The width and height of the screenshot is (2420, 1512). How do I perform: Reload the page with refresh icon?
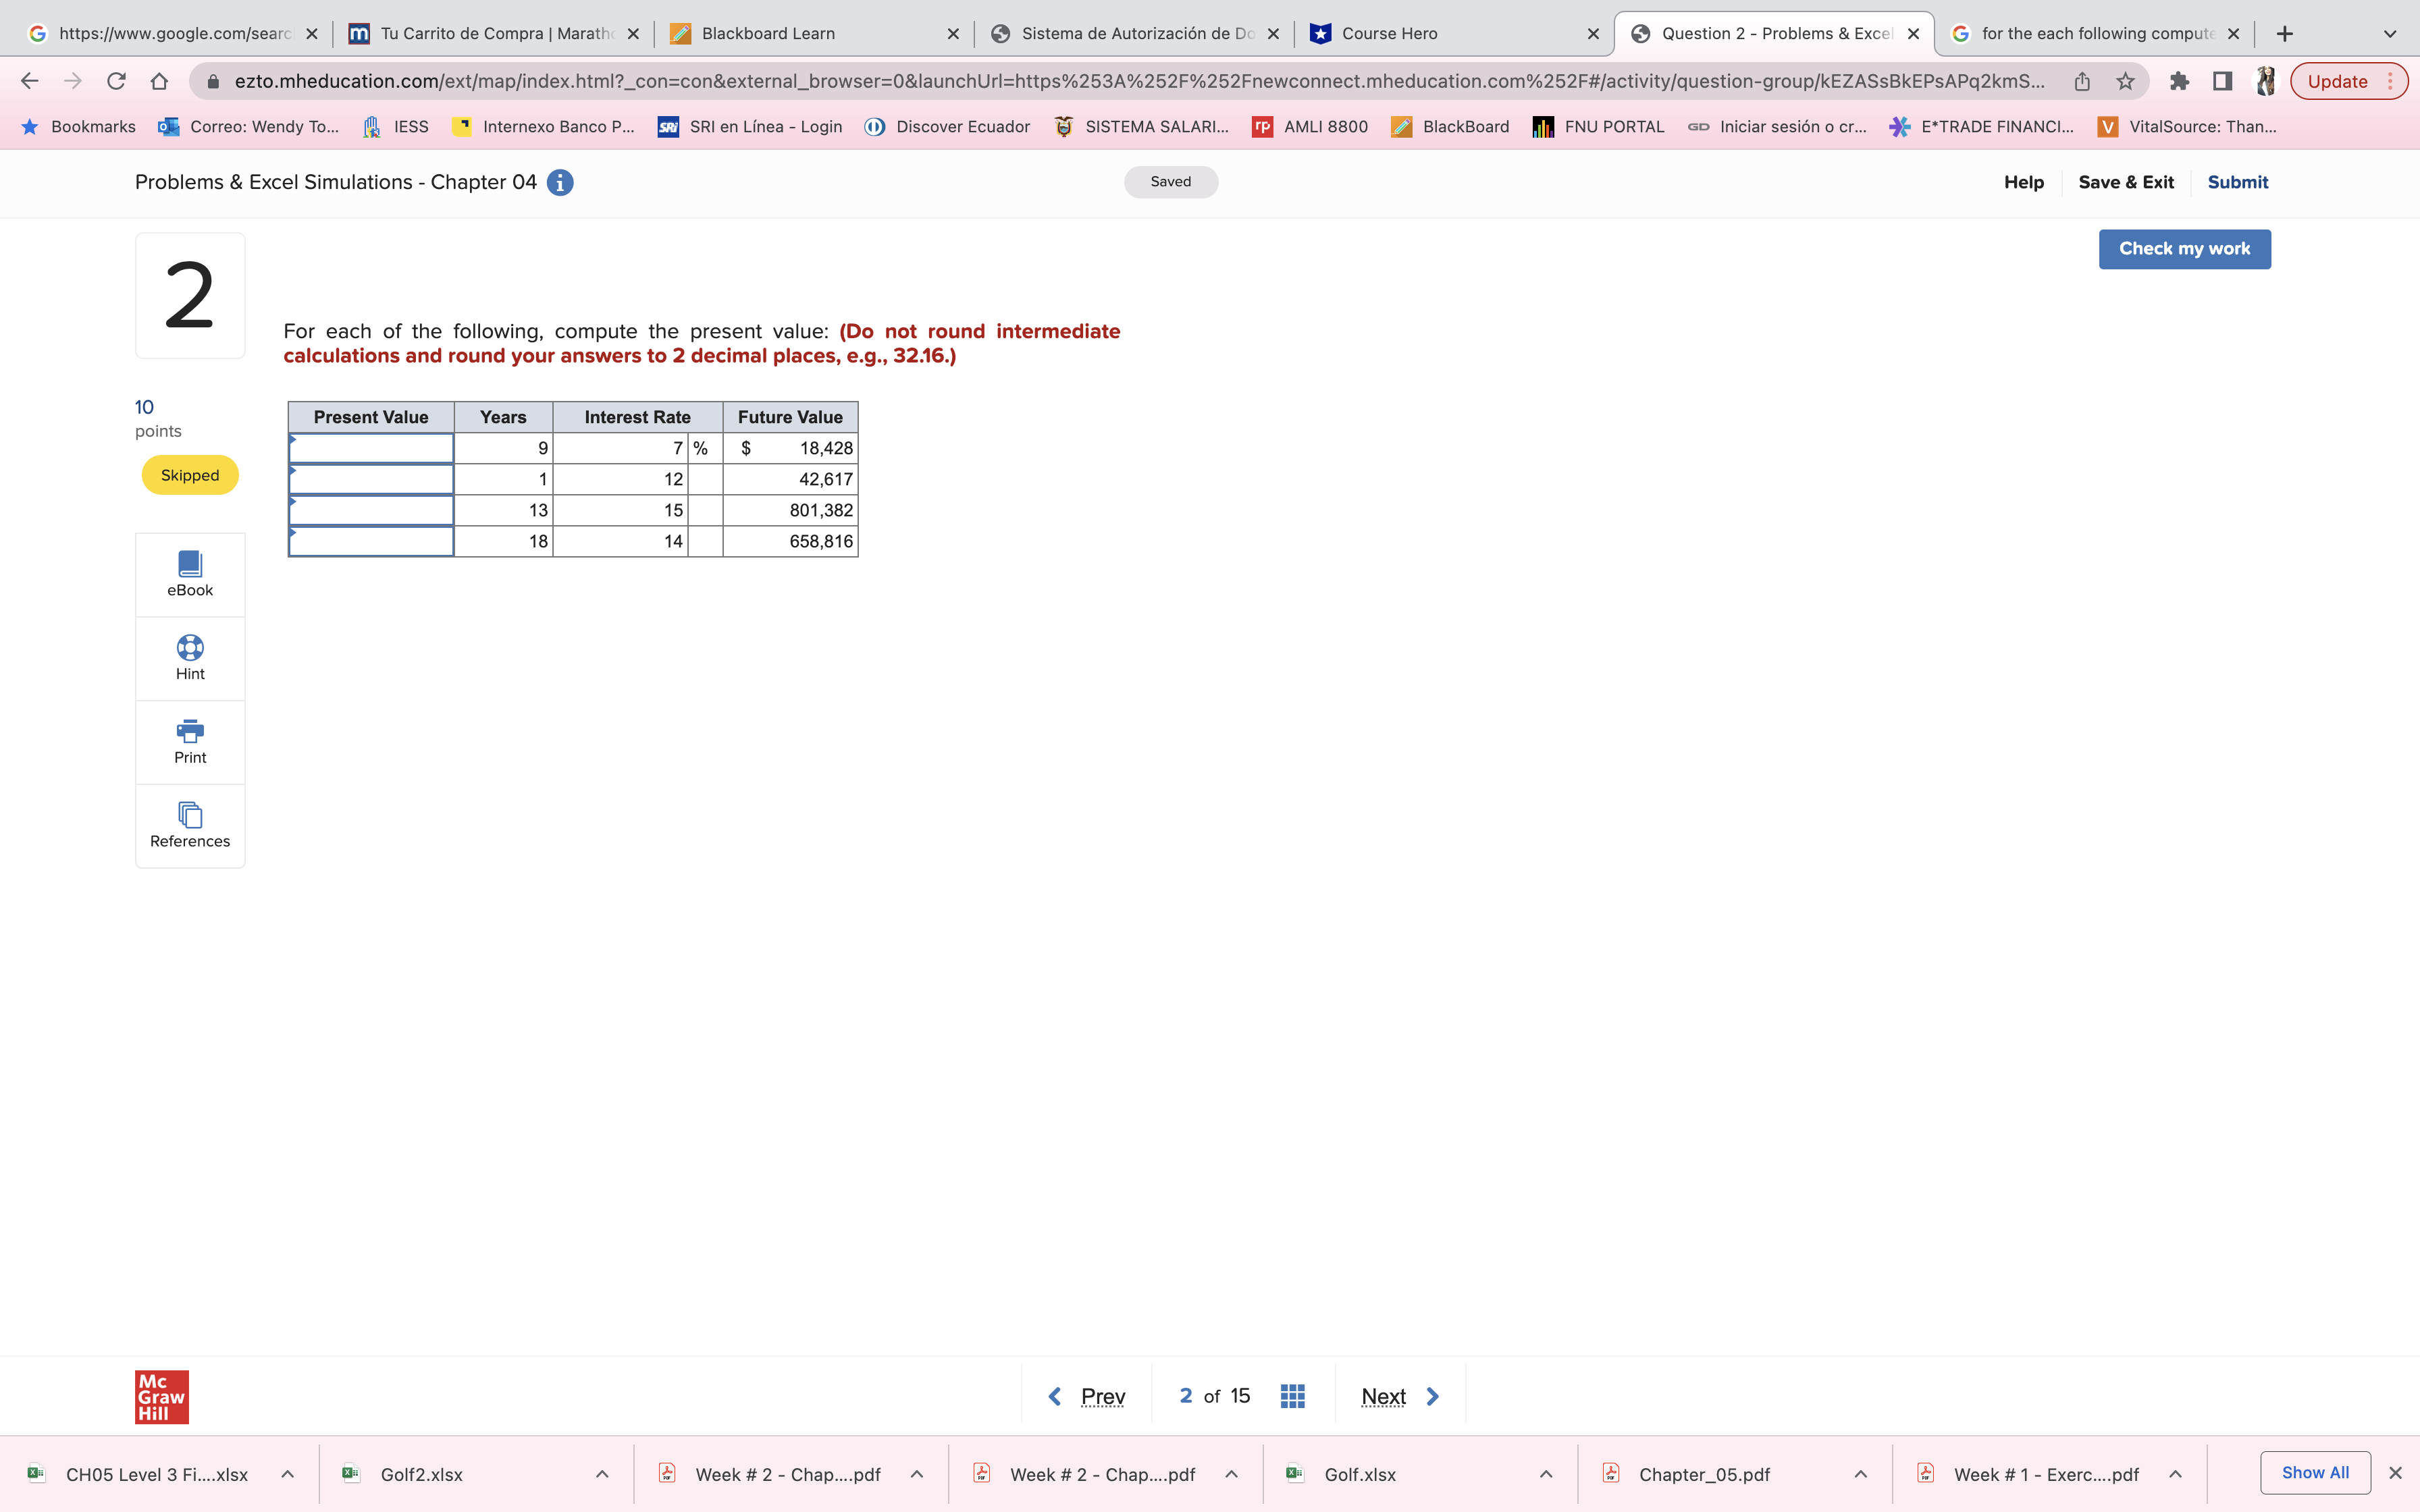pyautogui.click(x=116, y=82)
